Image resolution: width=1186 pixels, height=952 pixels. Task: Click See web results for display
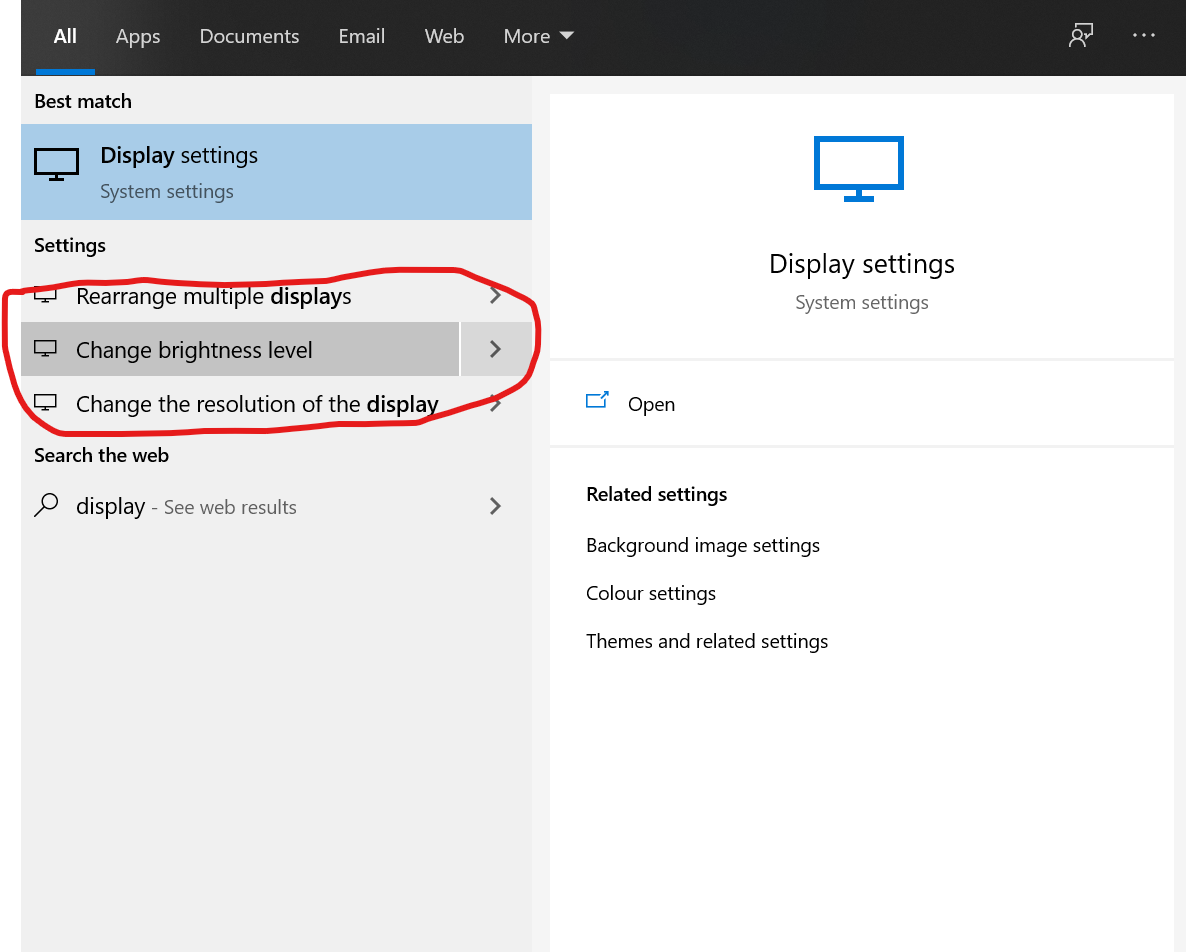(185, 506)
